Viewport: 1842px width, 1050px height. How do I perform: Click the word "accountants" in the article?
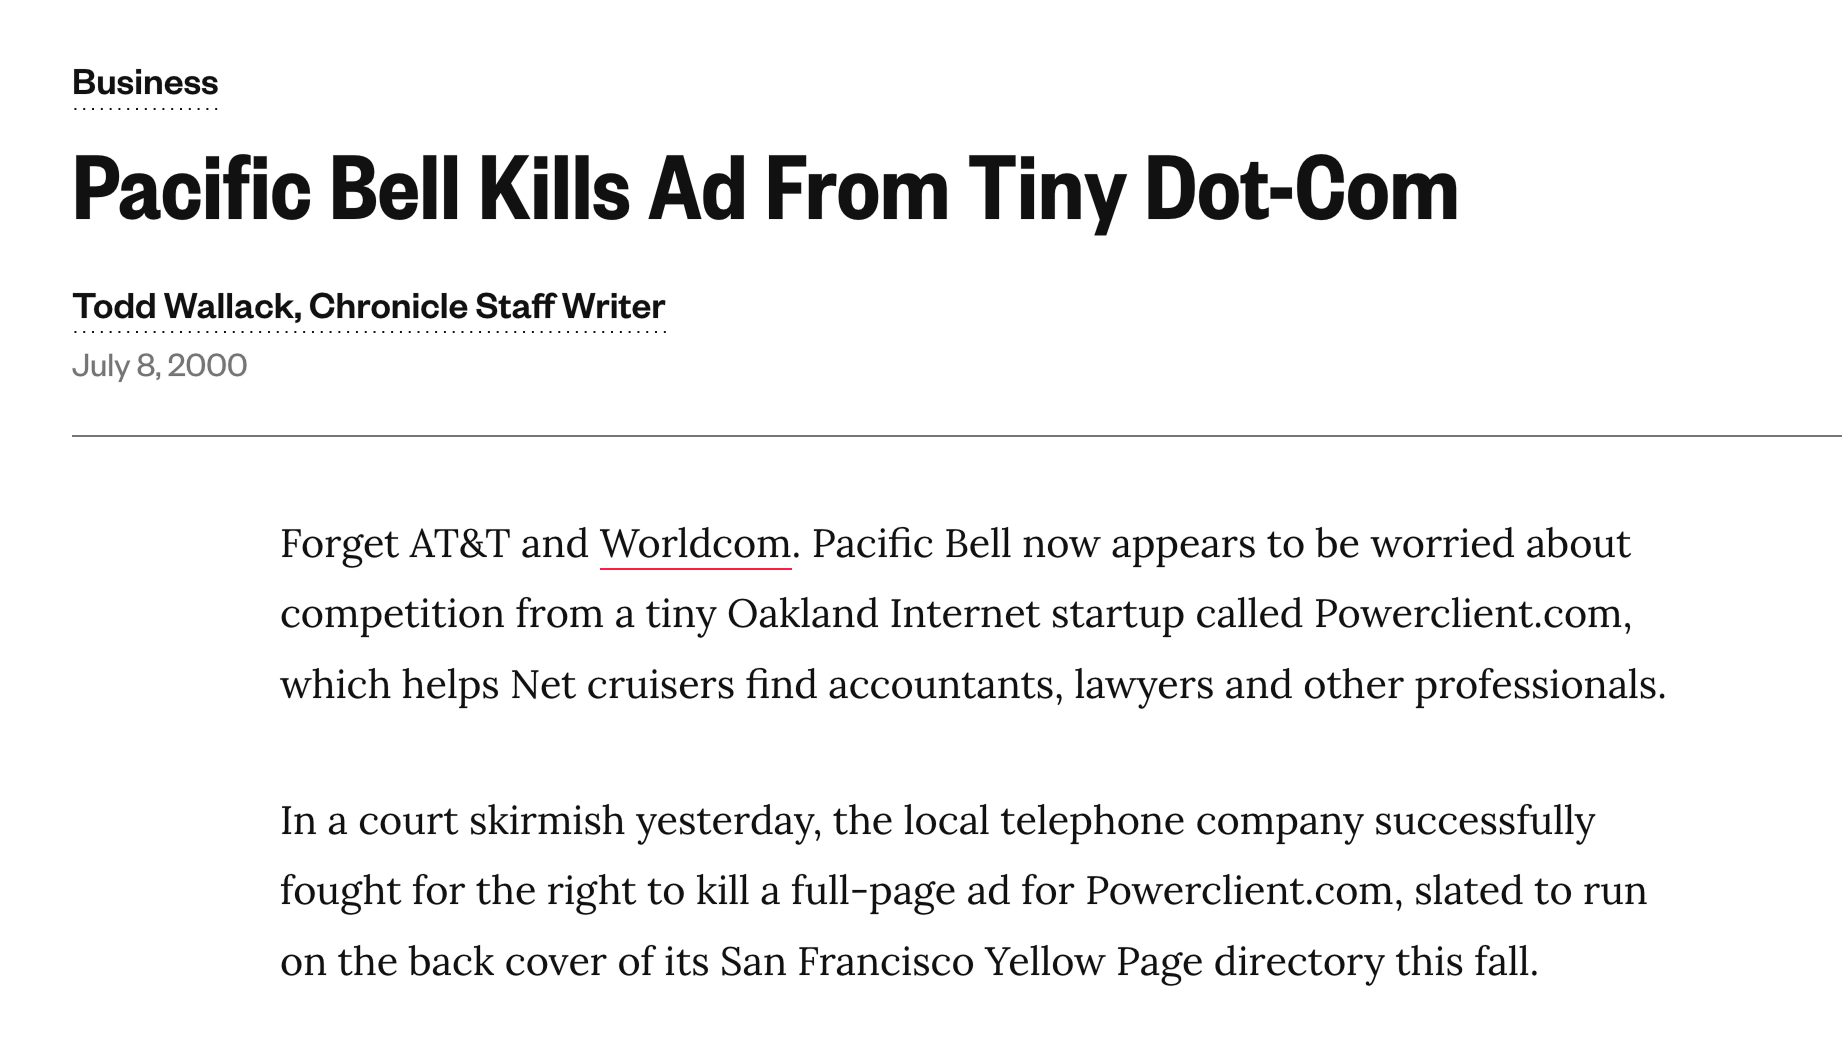(x=940, y=685)
